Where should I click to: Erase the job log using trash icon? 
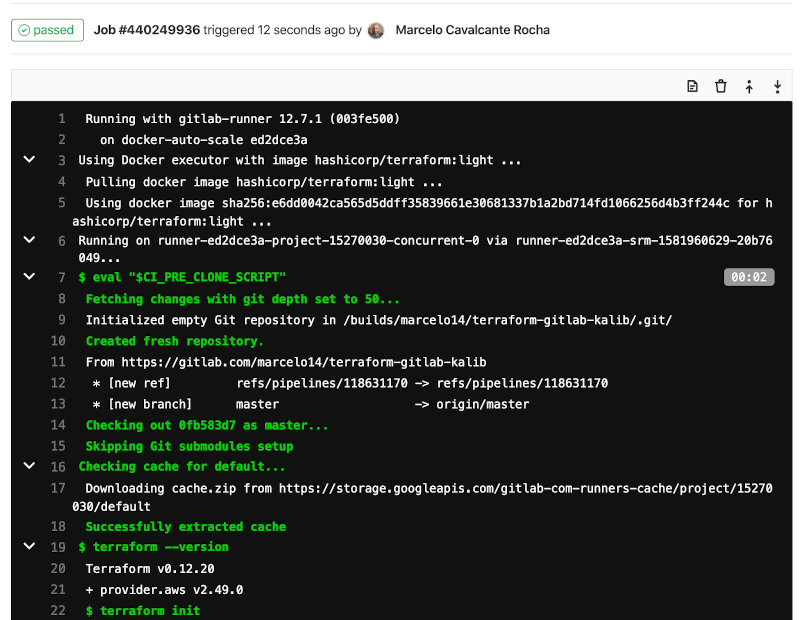[720, 87]
